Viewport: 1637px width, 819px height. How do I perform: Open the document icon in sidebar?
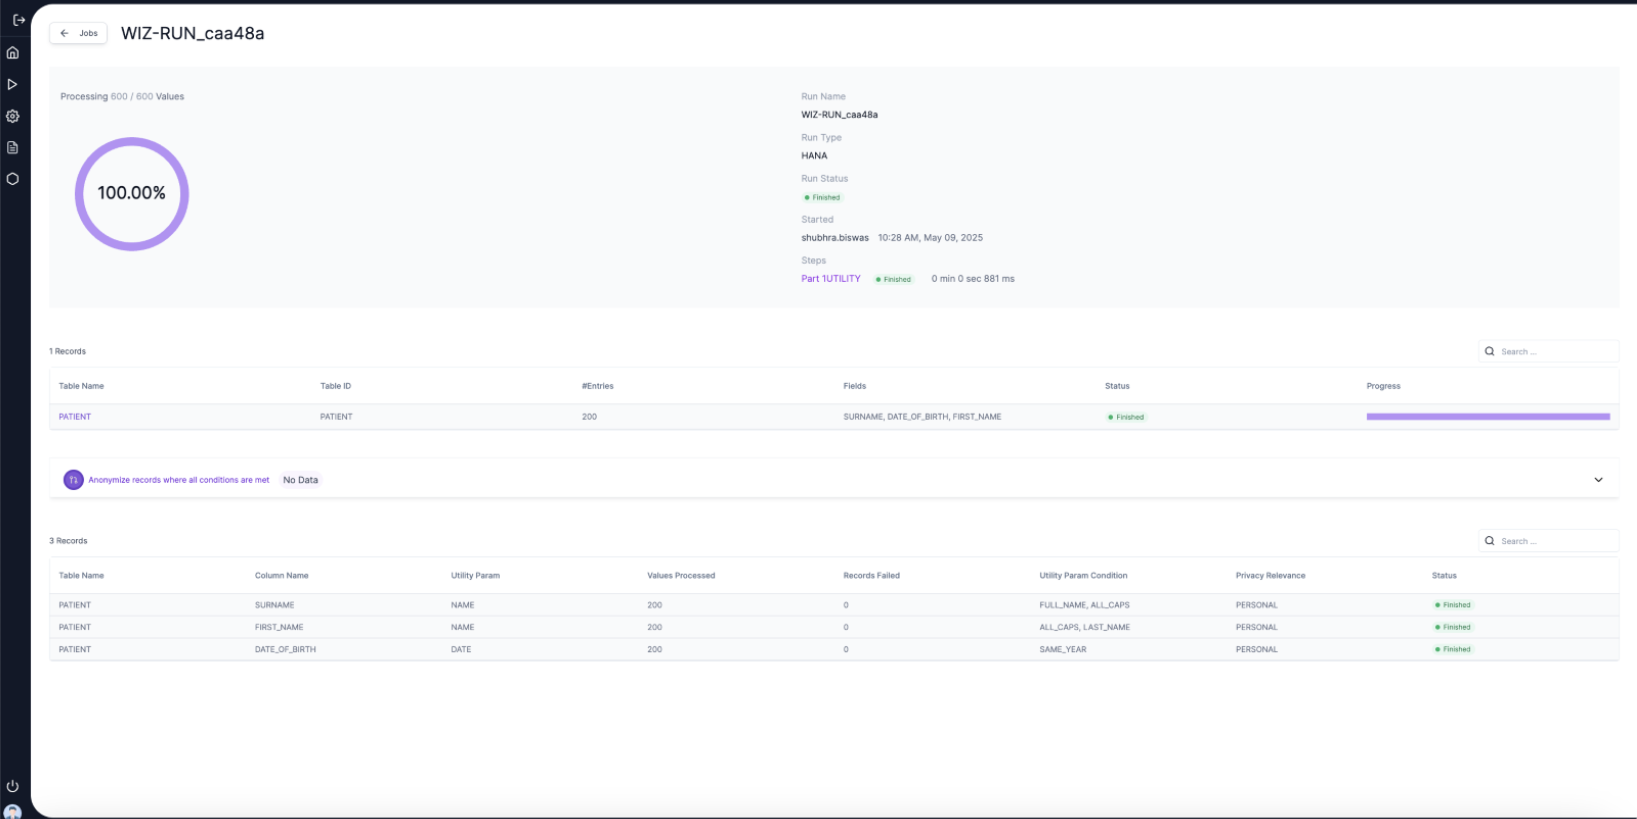point(13,148)
